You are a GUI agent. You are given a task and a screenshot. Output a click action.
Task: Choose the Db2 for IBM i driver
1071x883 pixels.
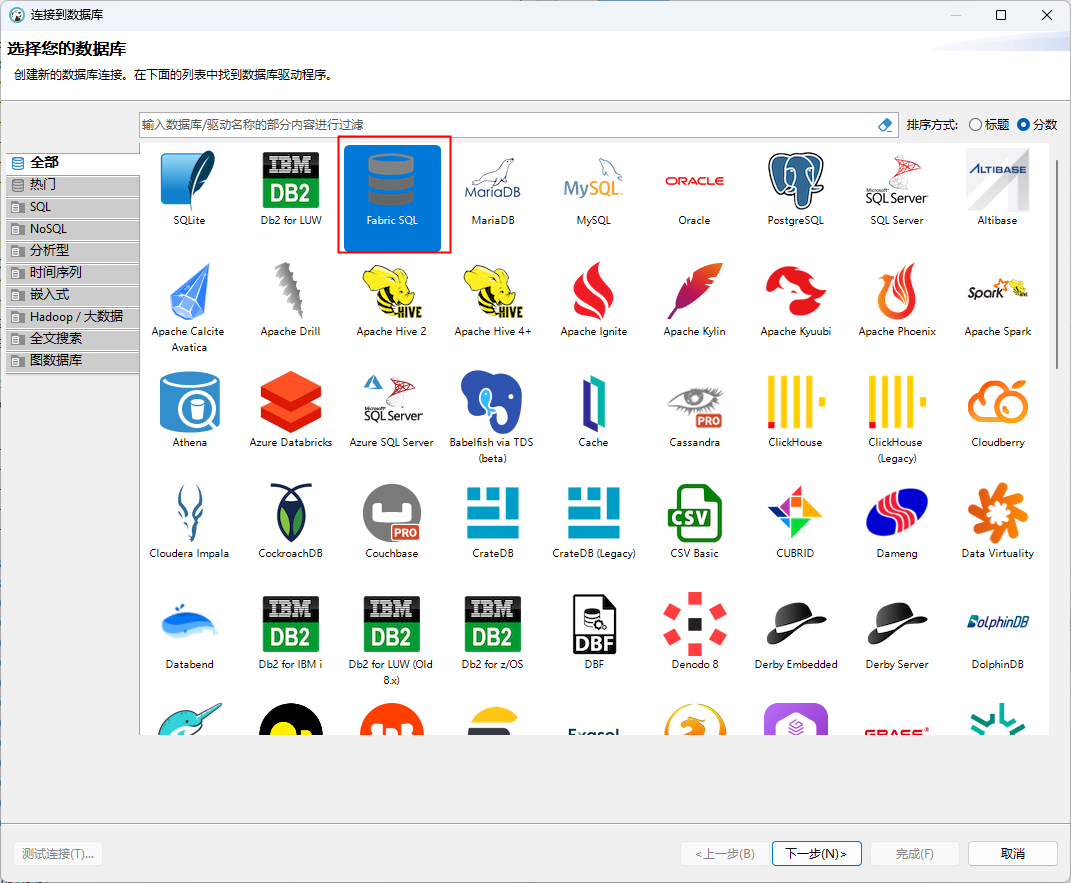click(290, 624)
